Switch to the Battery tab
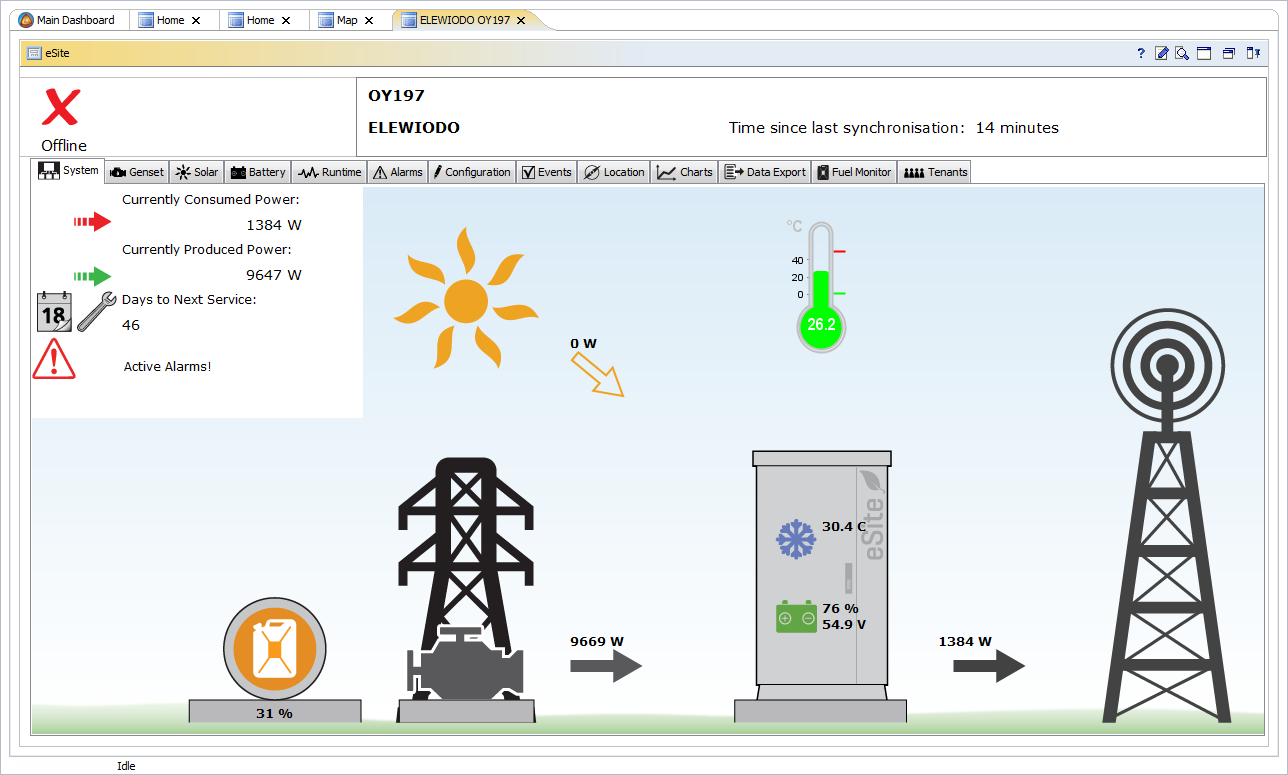This screenshot has height=775, width=1288. click(x=258, y=172)
